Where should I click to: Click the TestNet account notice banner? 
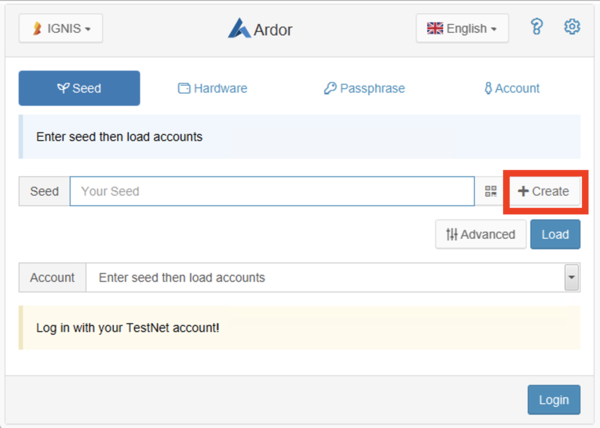coord(299,328)
